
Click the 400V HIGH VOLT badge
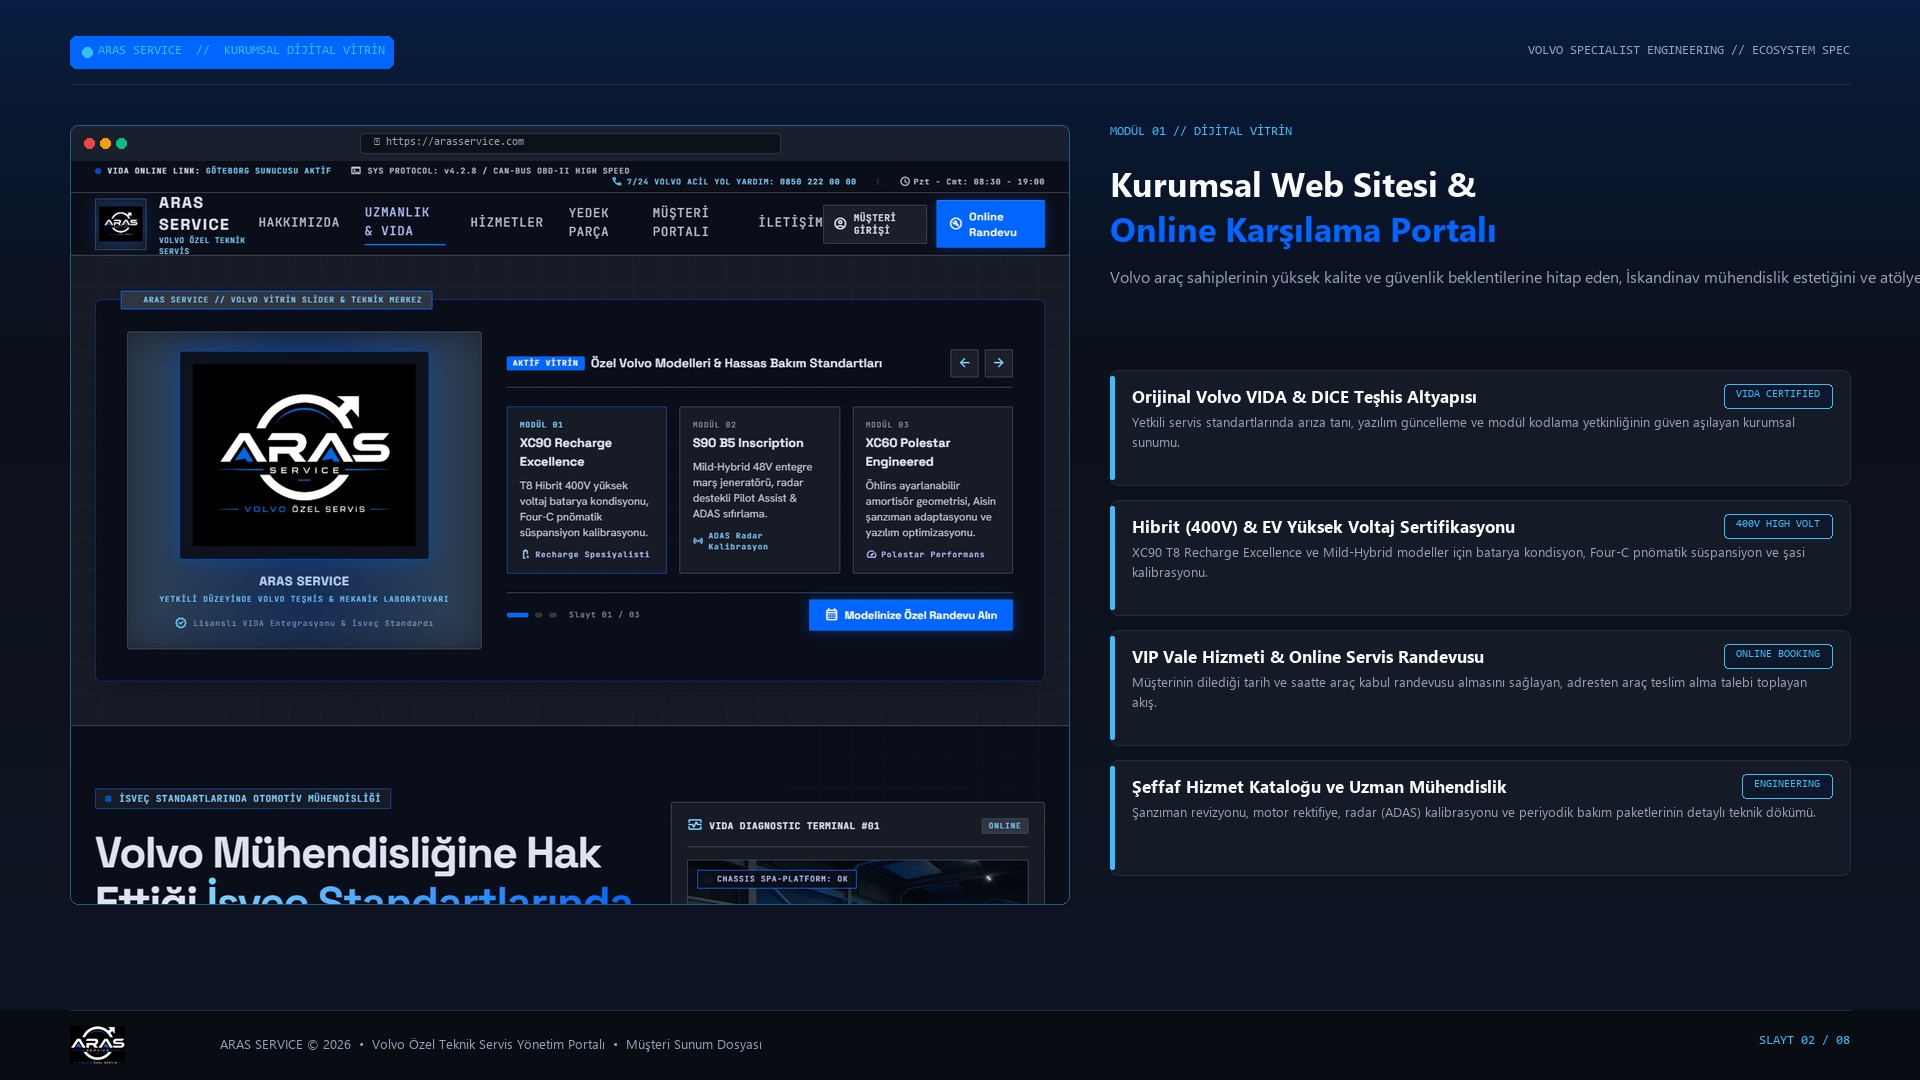tap(1778, 526)
